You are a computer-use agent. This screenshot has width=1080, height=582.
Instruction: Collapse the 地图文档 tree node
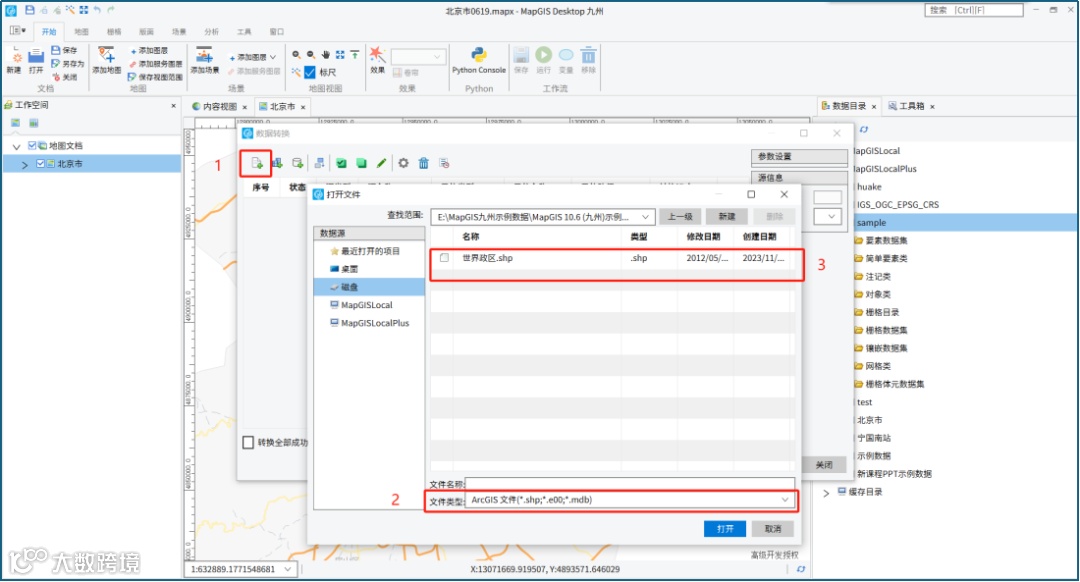coord(17,146)
